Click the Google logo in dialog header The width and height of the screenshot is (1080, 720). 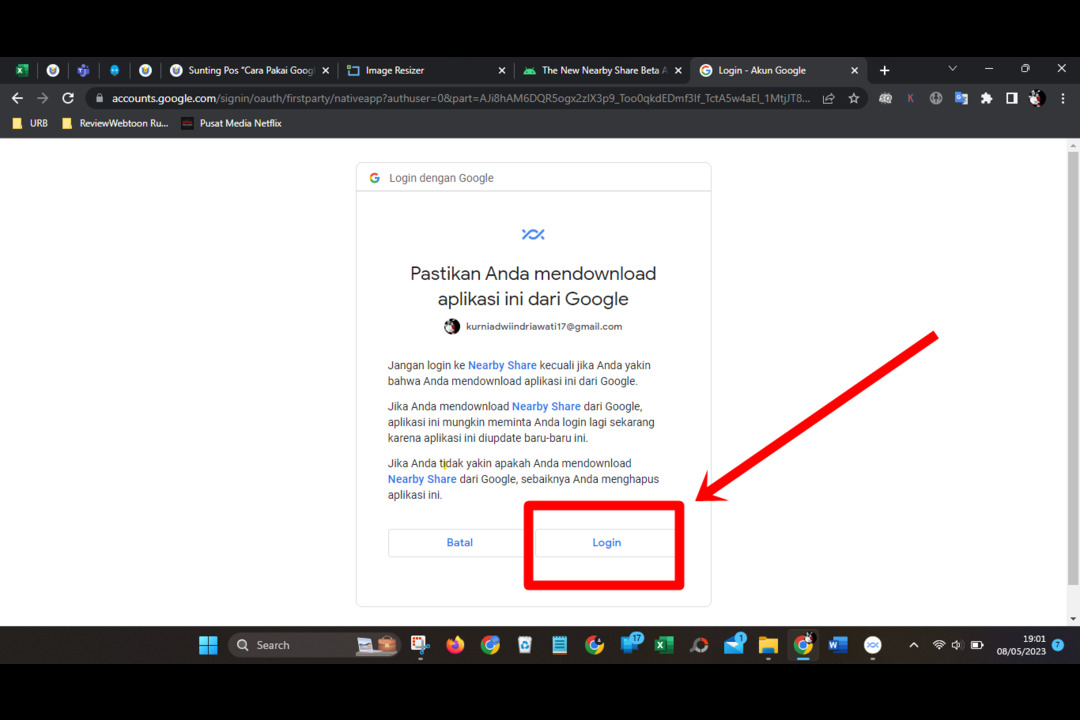[375, 178]
